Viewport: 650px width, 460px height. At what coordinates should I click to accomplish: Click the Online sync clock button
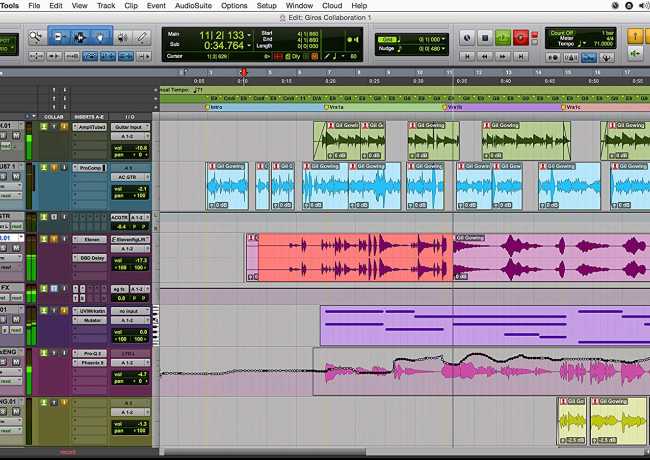click(467, 38)
